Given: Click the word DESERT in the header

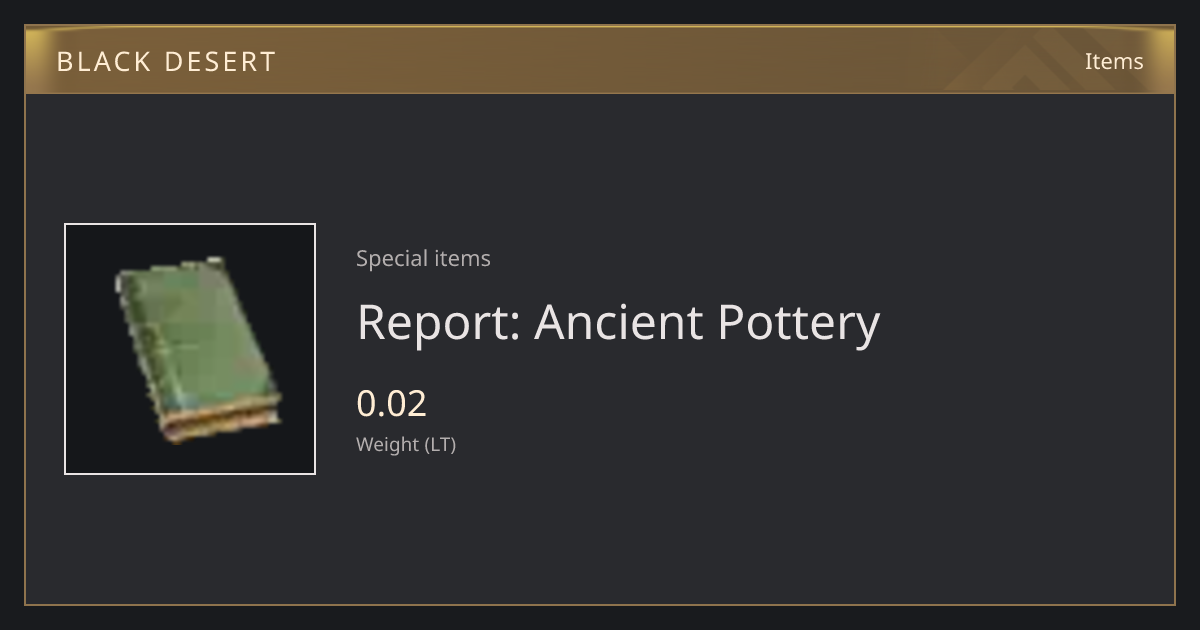Looking at the screenshot, I should [220, 62].
